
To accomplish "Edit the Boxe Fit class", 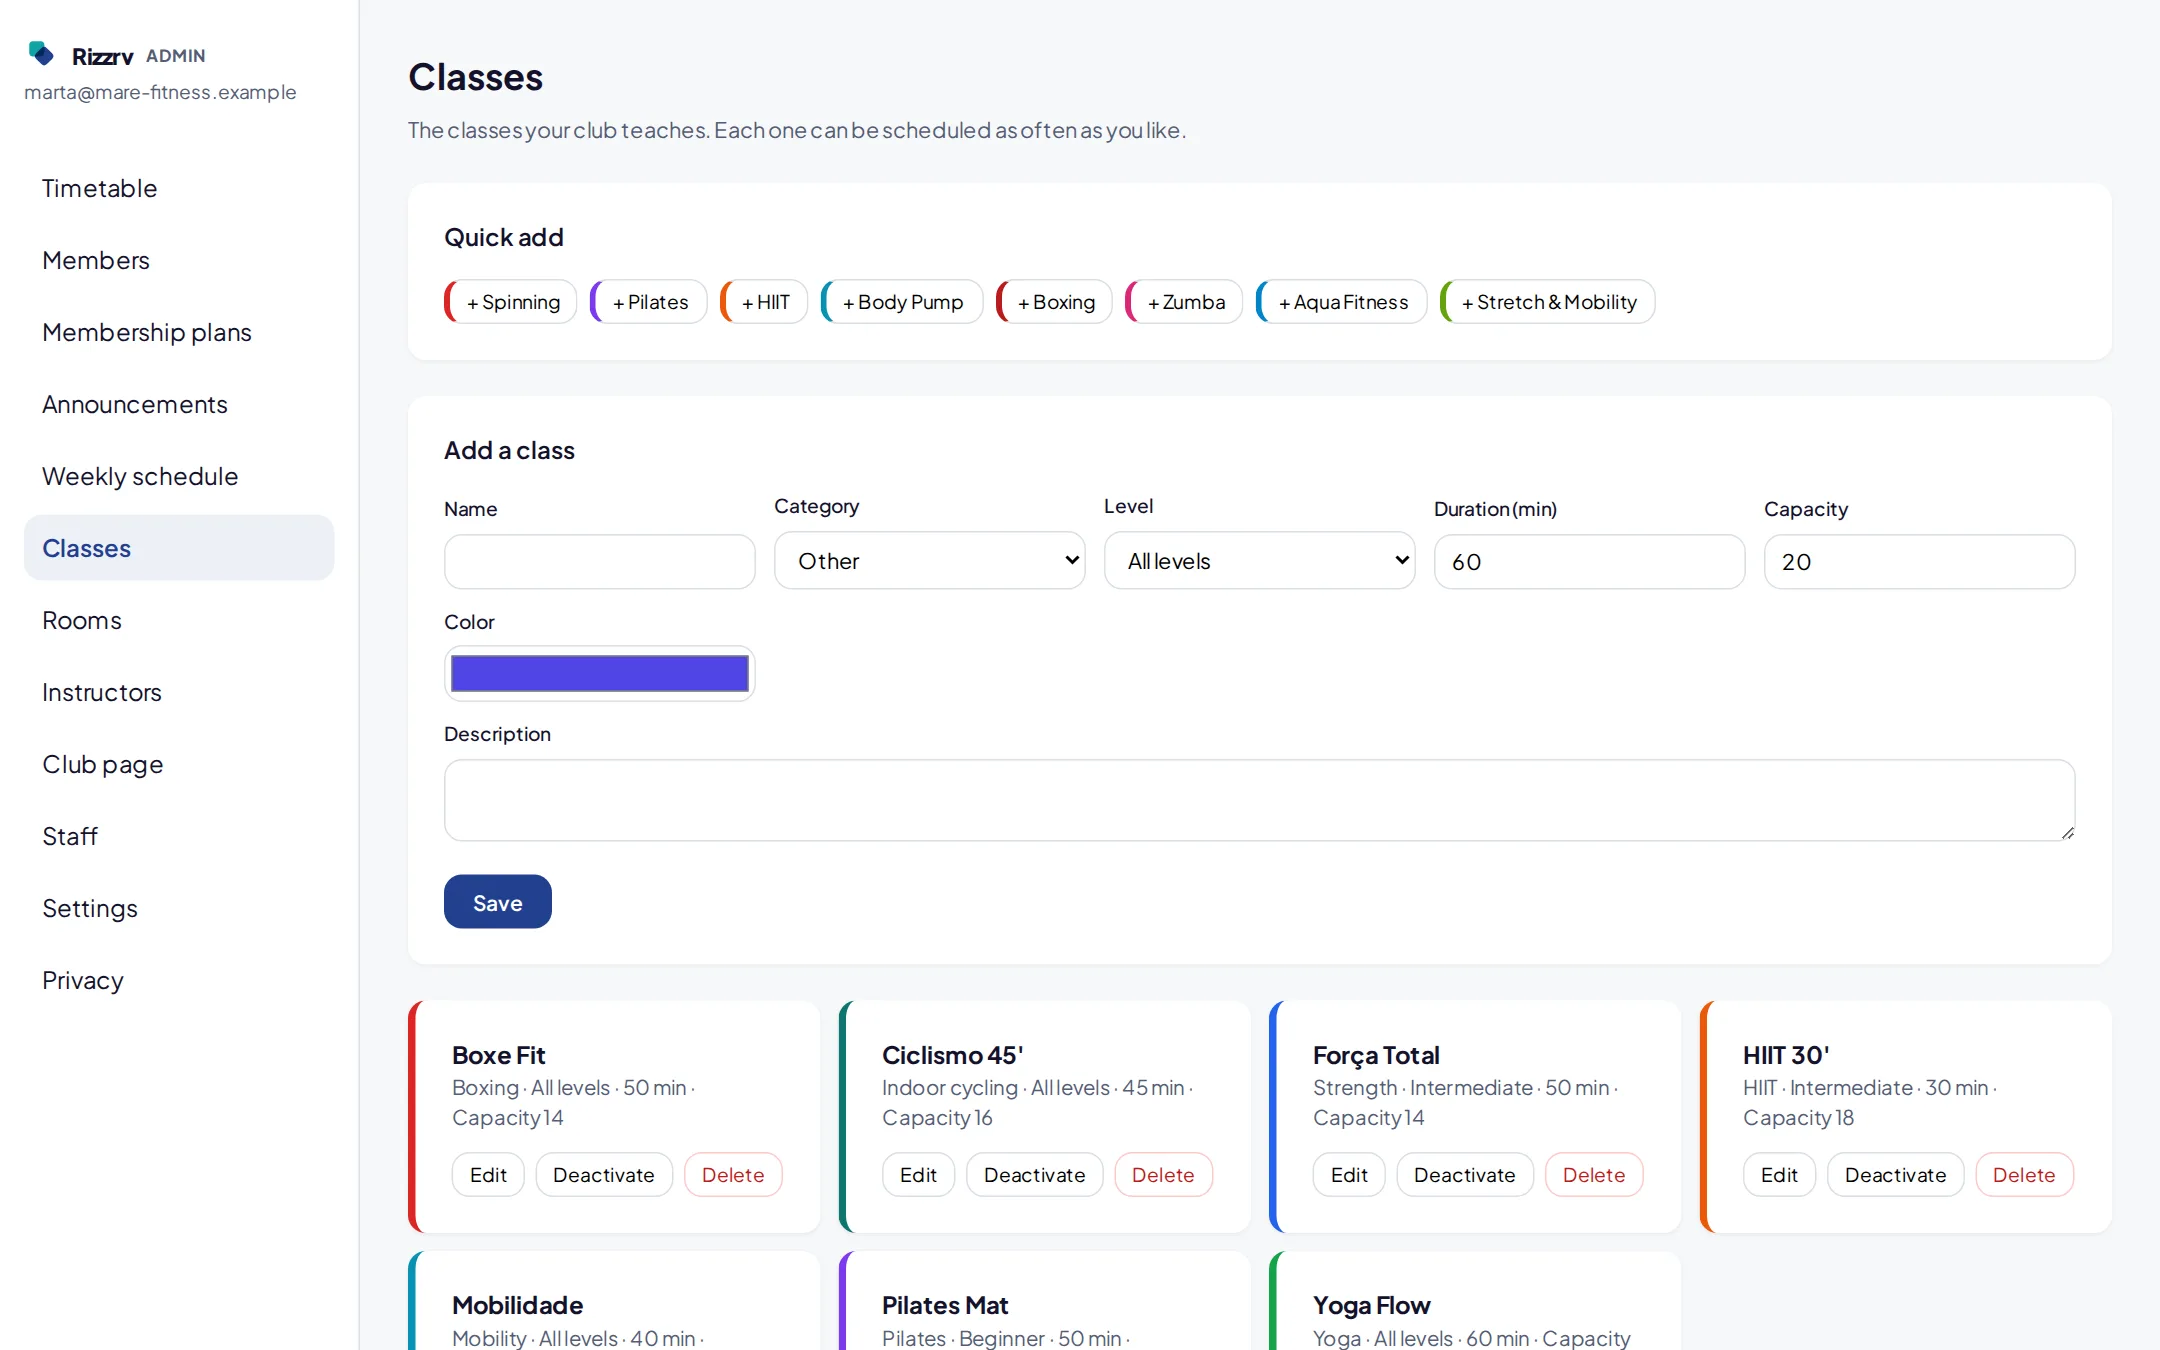I will click(488, 1175).
